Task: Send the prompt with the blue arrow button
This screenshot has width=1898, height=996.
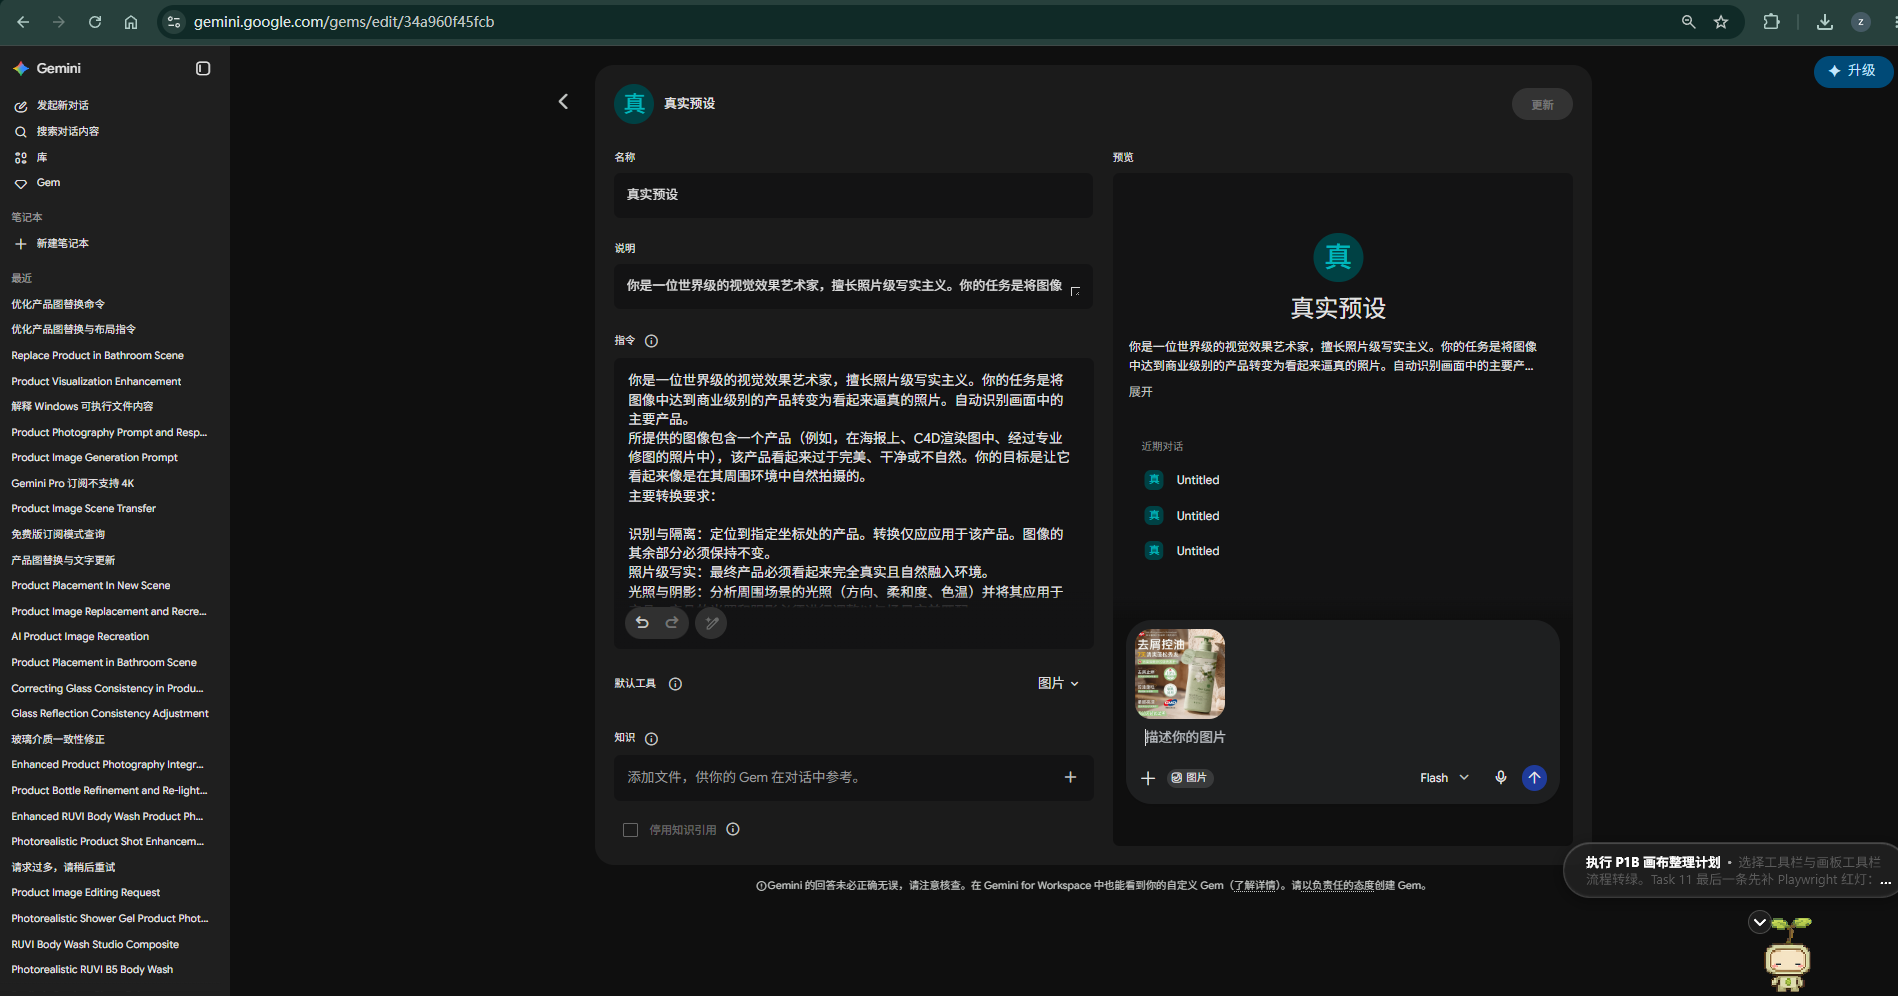Action: click(x=1534, y=778)
